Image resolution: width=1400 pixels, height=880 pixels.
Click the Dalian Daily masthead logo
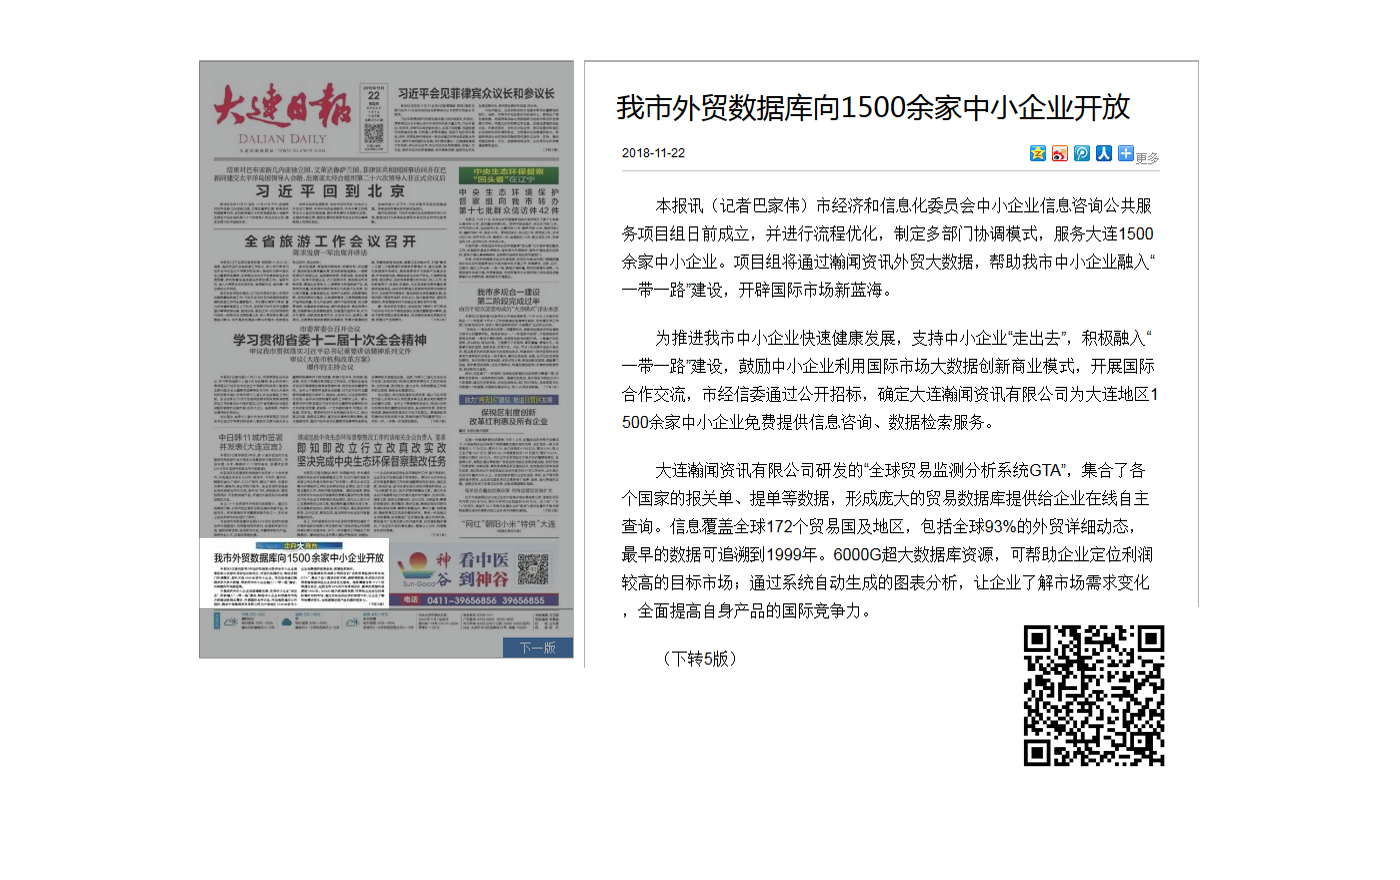(x=282, y=114)
